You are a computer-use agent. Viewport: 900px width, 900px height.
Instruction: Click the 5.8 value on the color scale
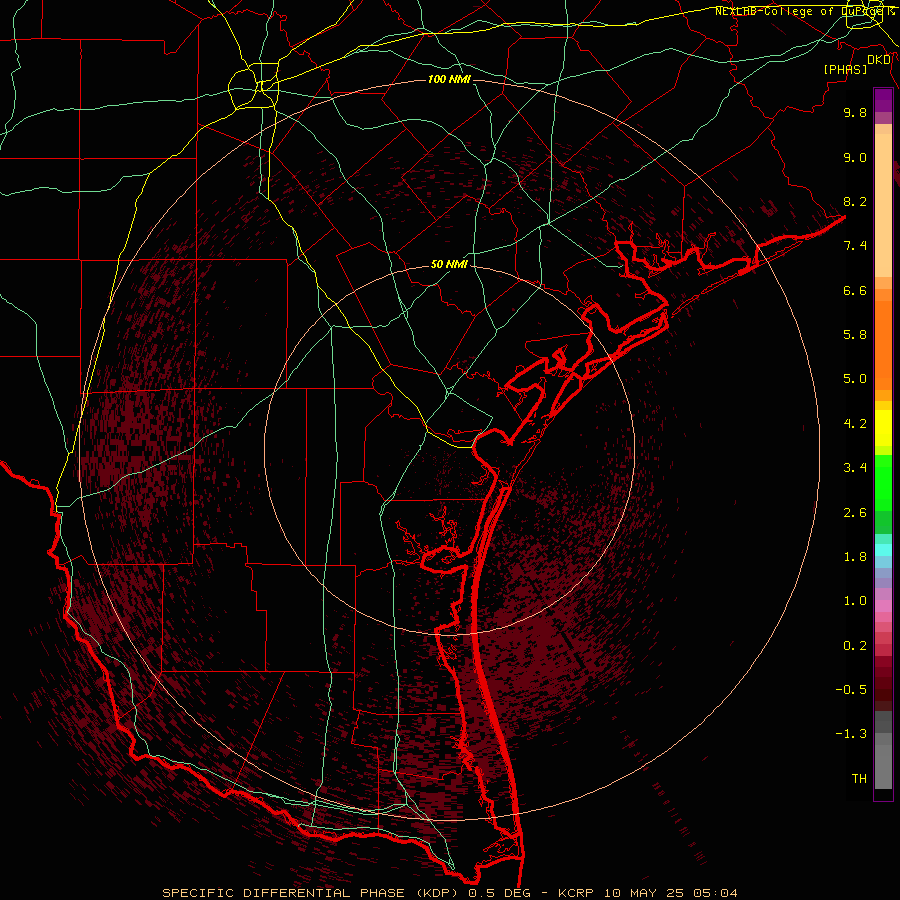855,335
